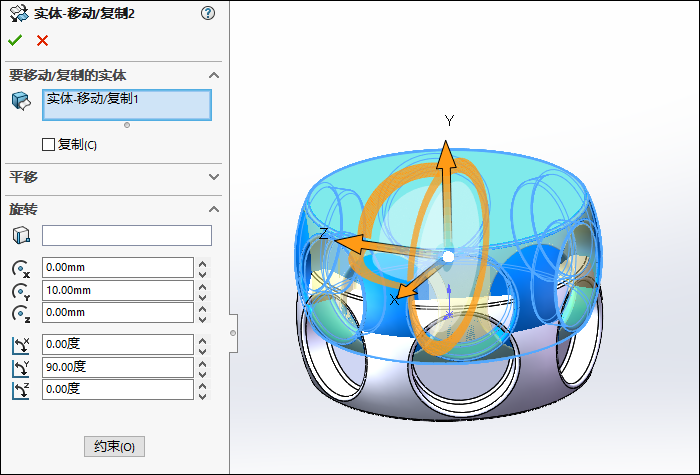
Task: Collapse the 要移动/复制的实体 section
Action: (214, 75)
